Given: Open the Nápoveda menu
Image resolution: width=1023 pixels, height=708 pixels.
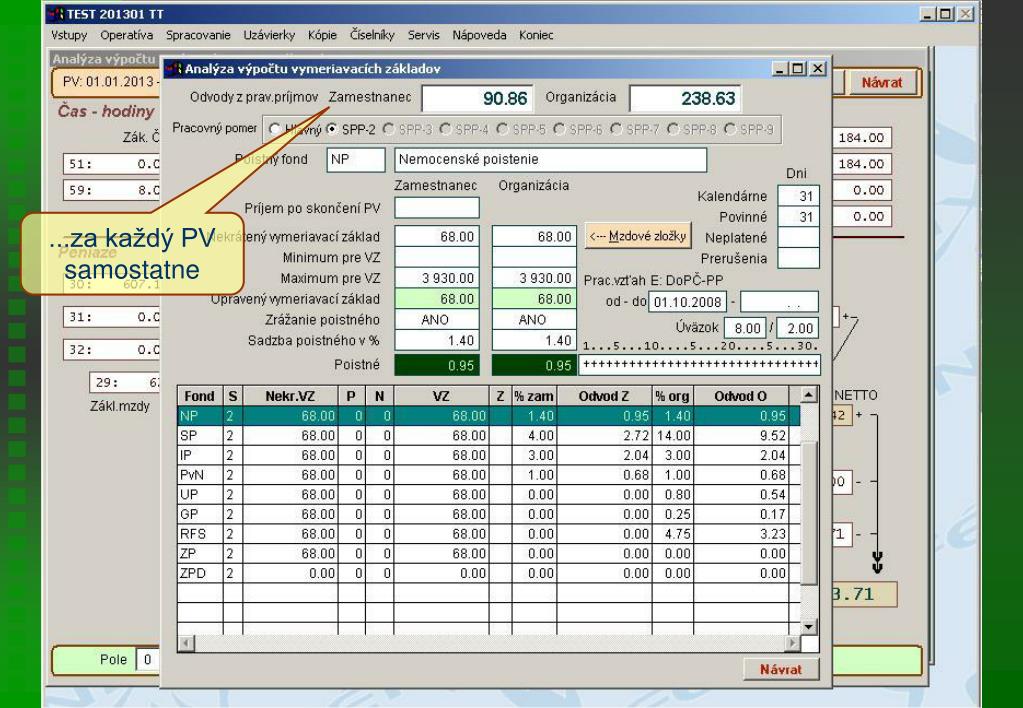Looking at the screenshot, I should coord(480,35).
